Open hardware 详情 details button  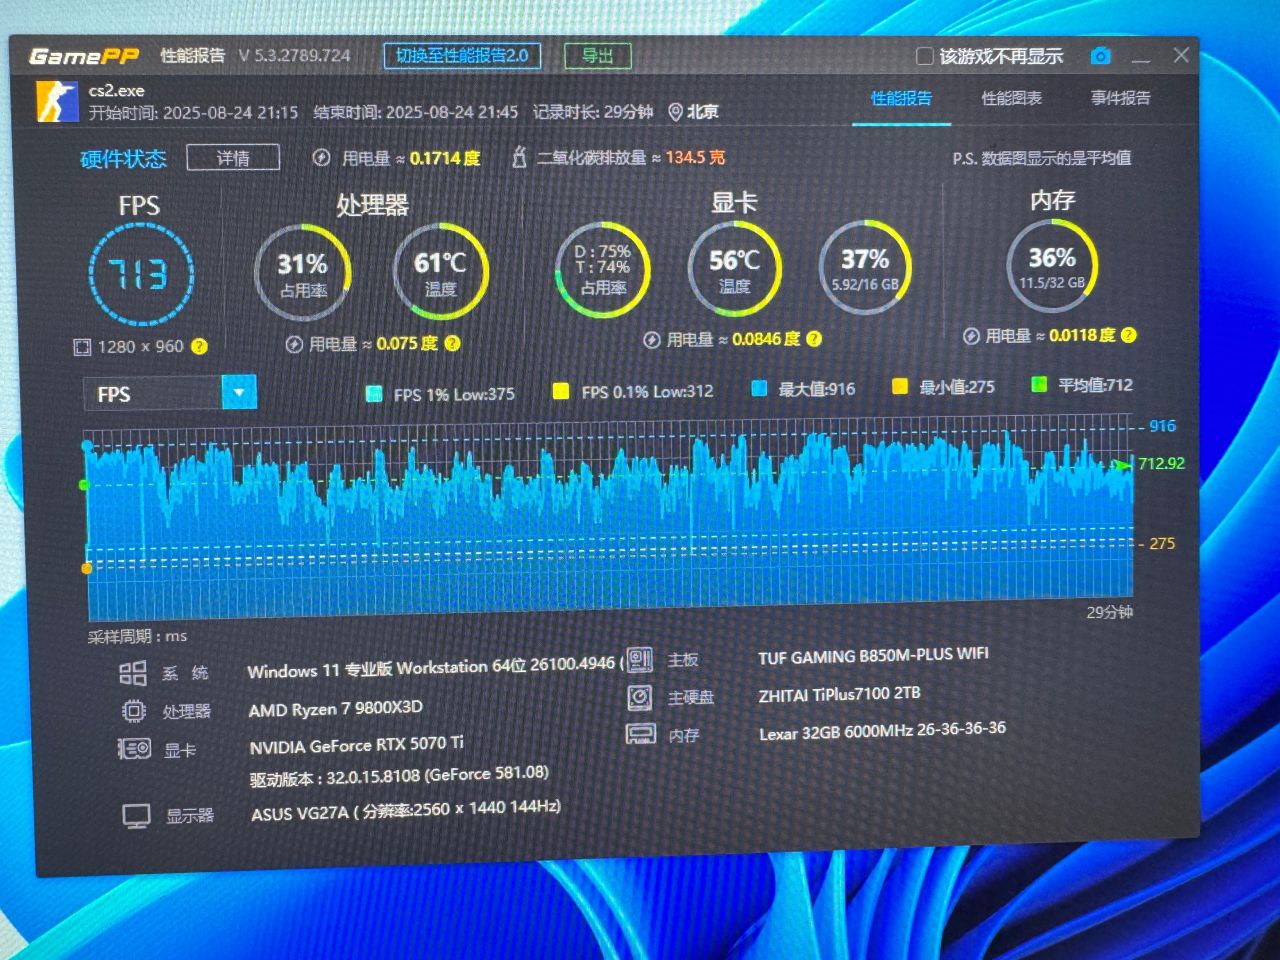click(x=233, y=158)
